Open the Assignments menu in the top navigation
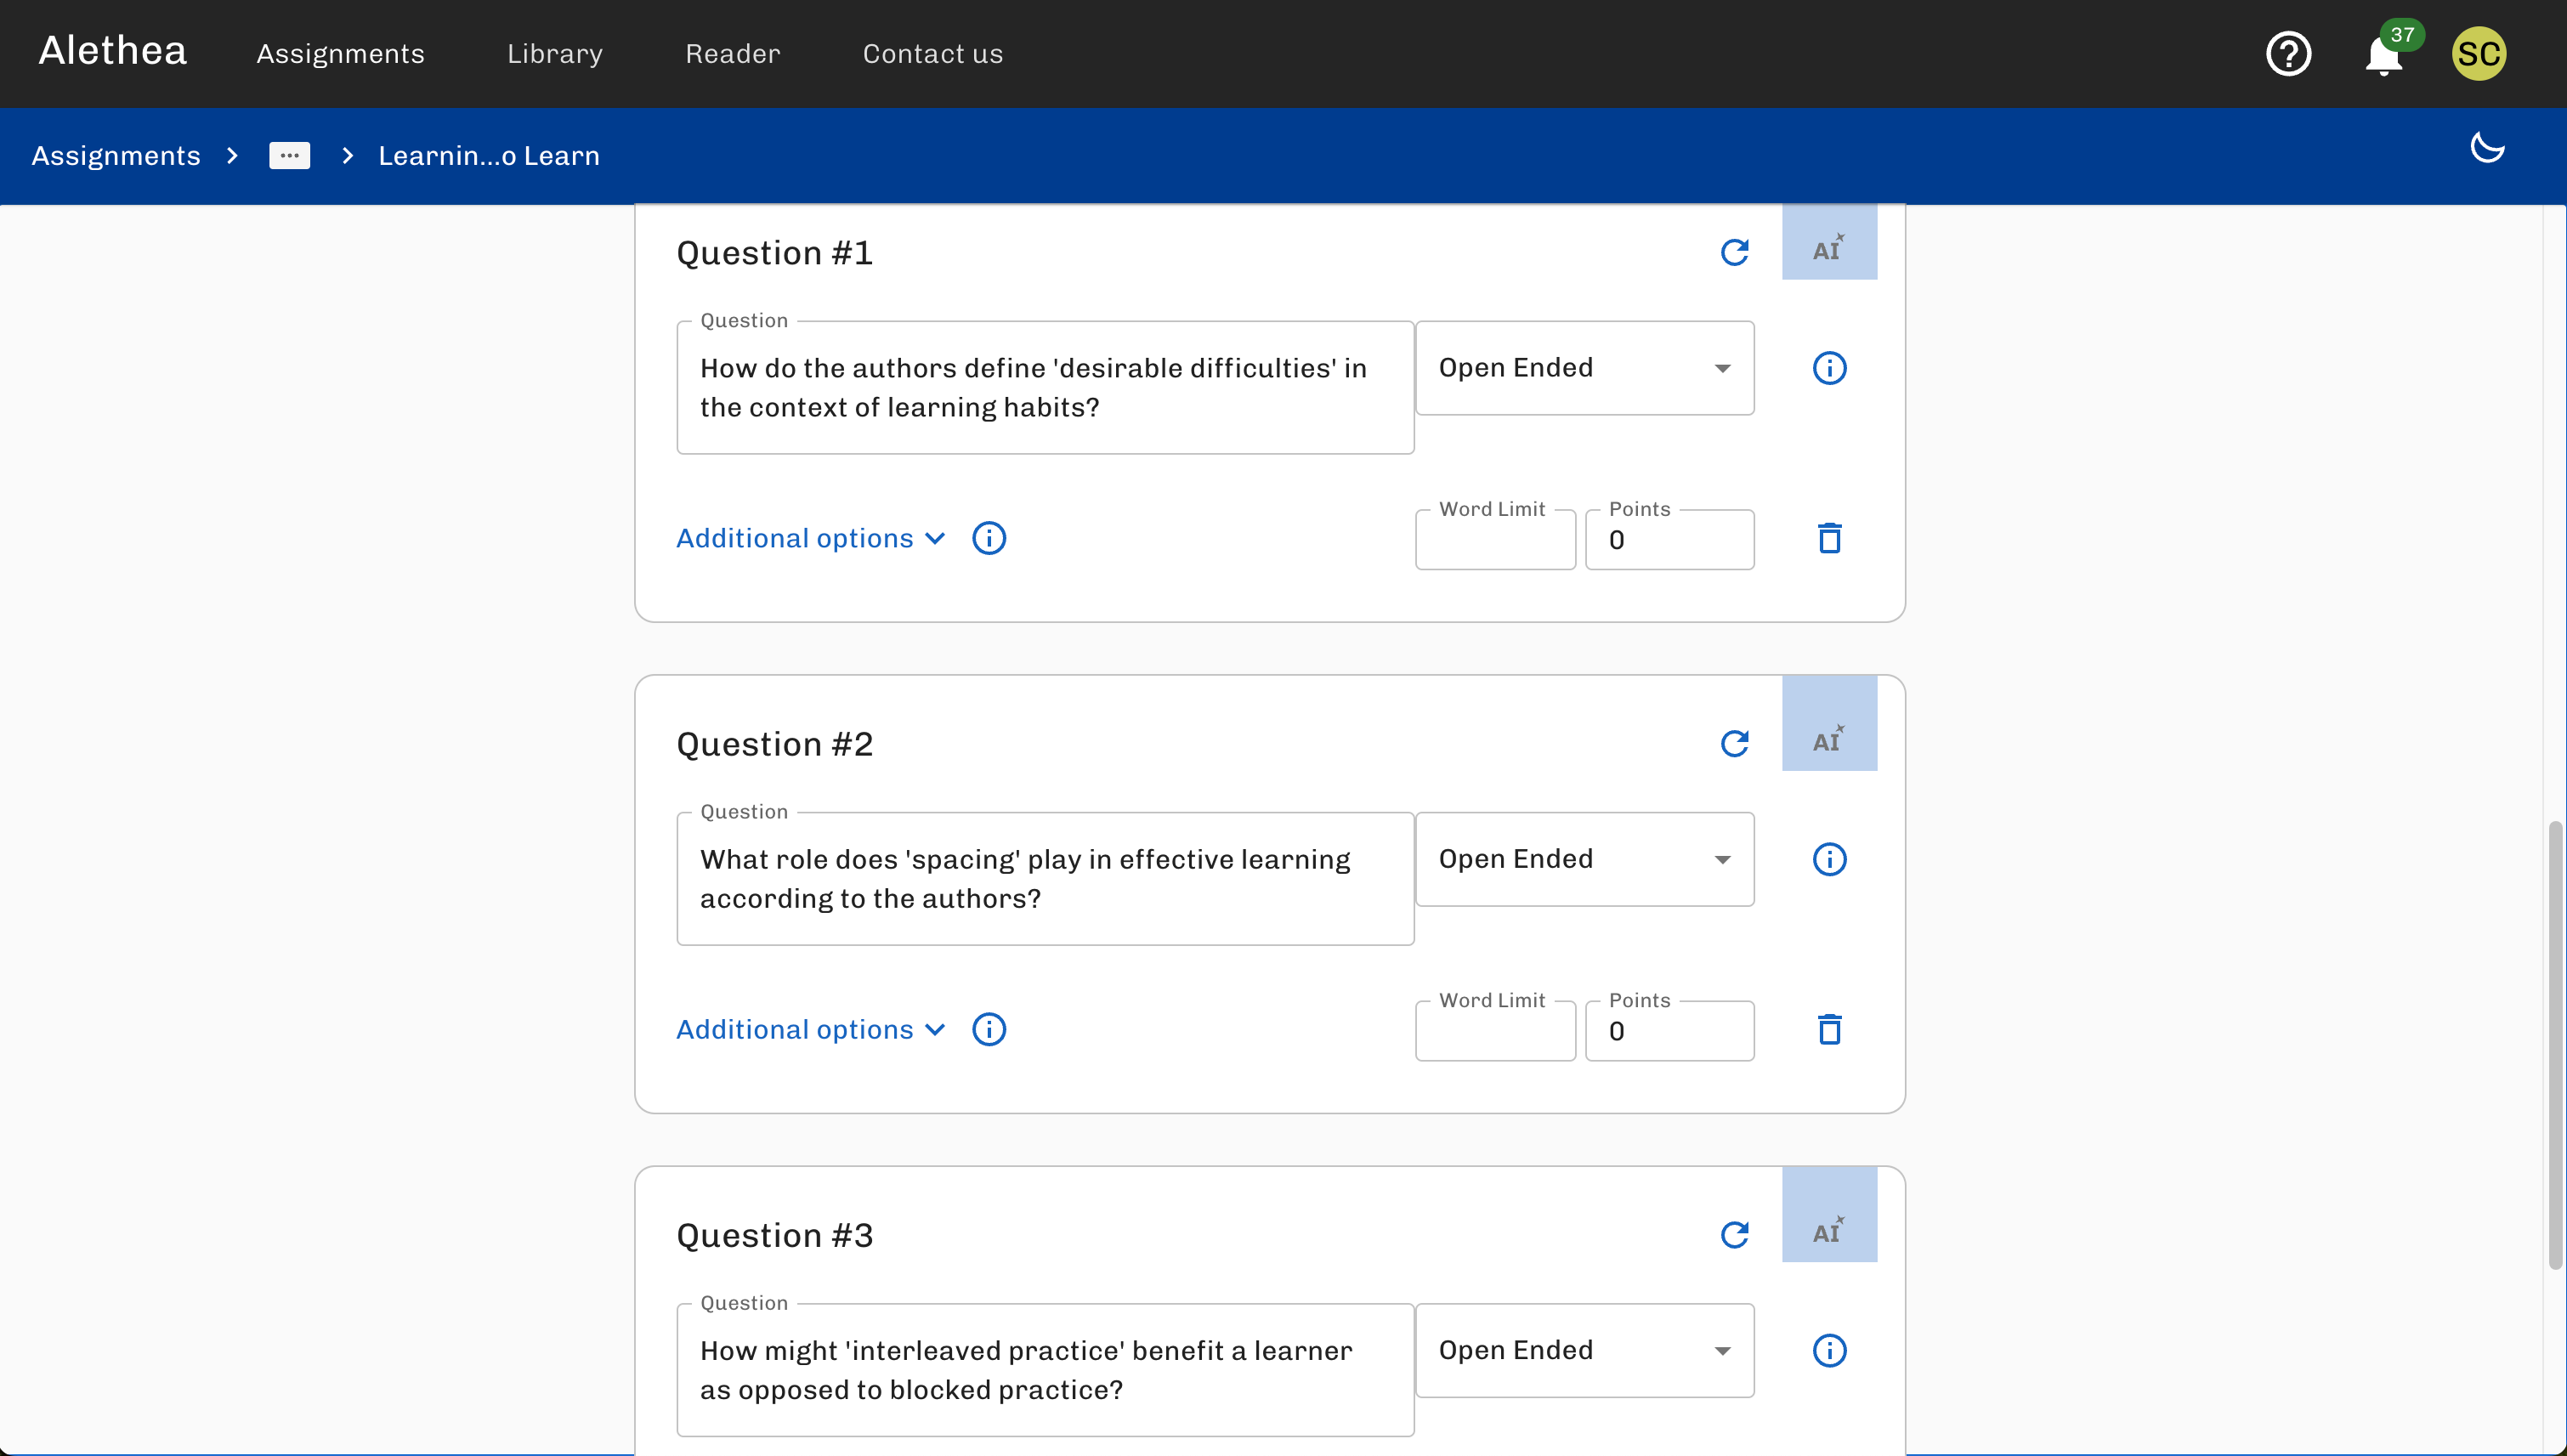 tap(340, 54)
